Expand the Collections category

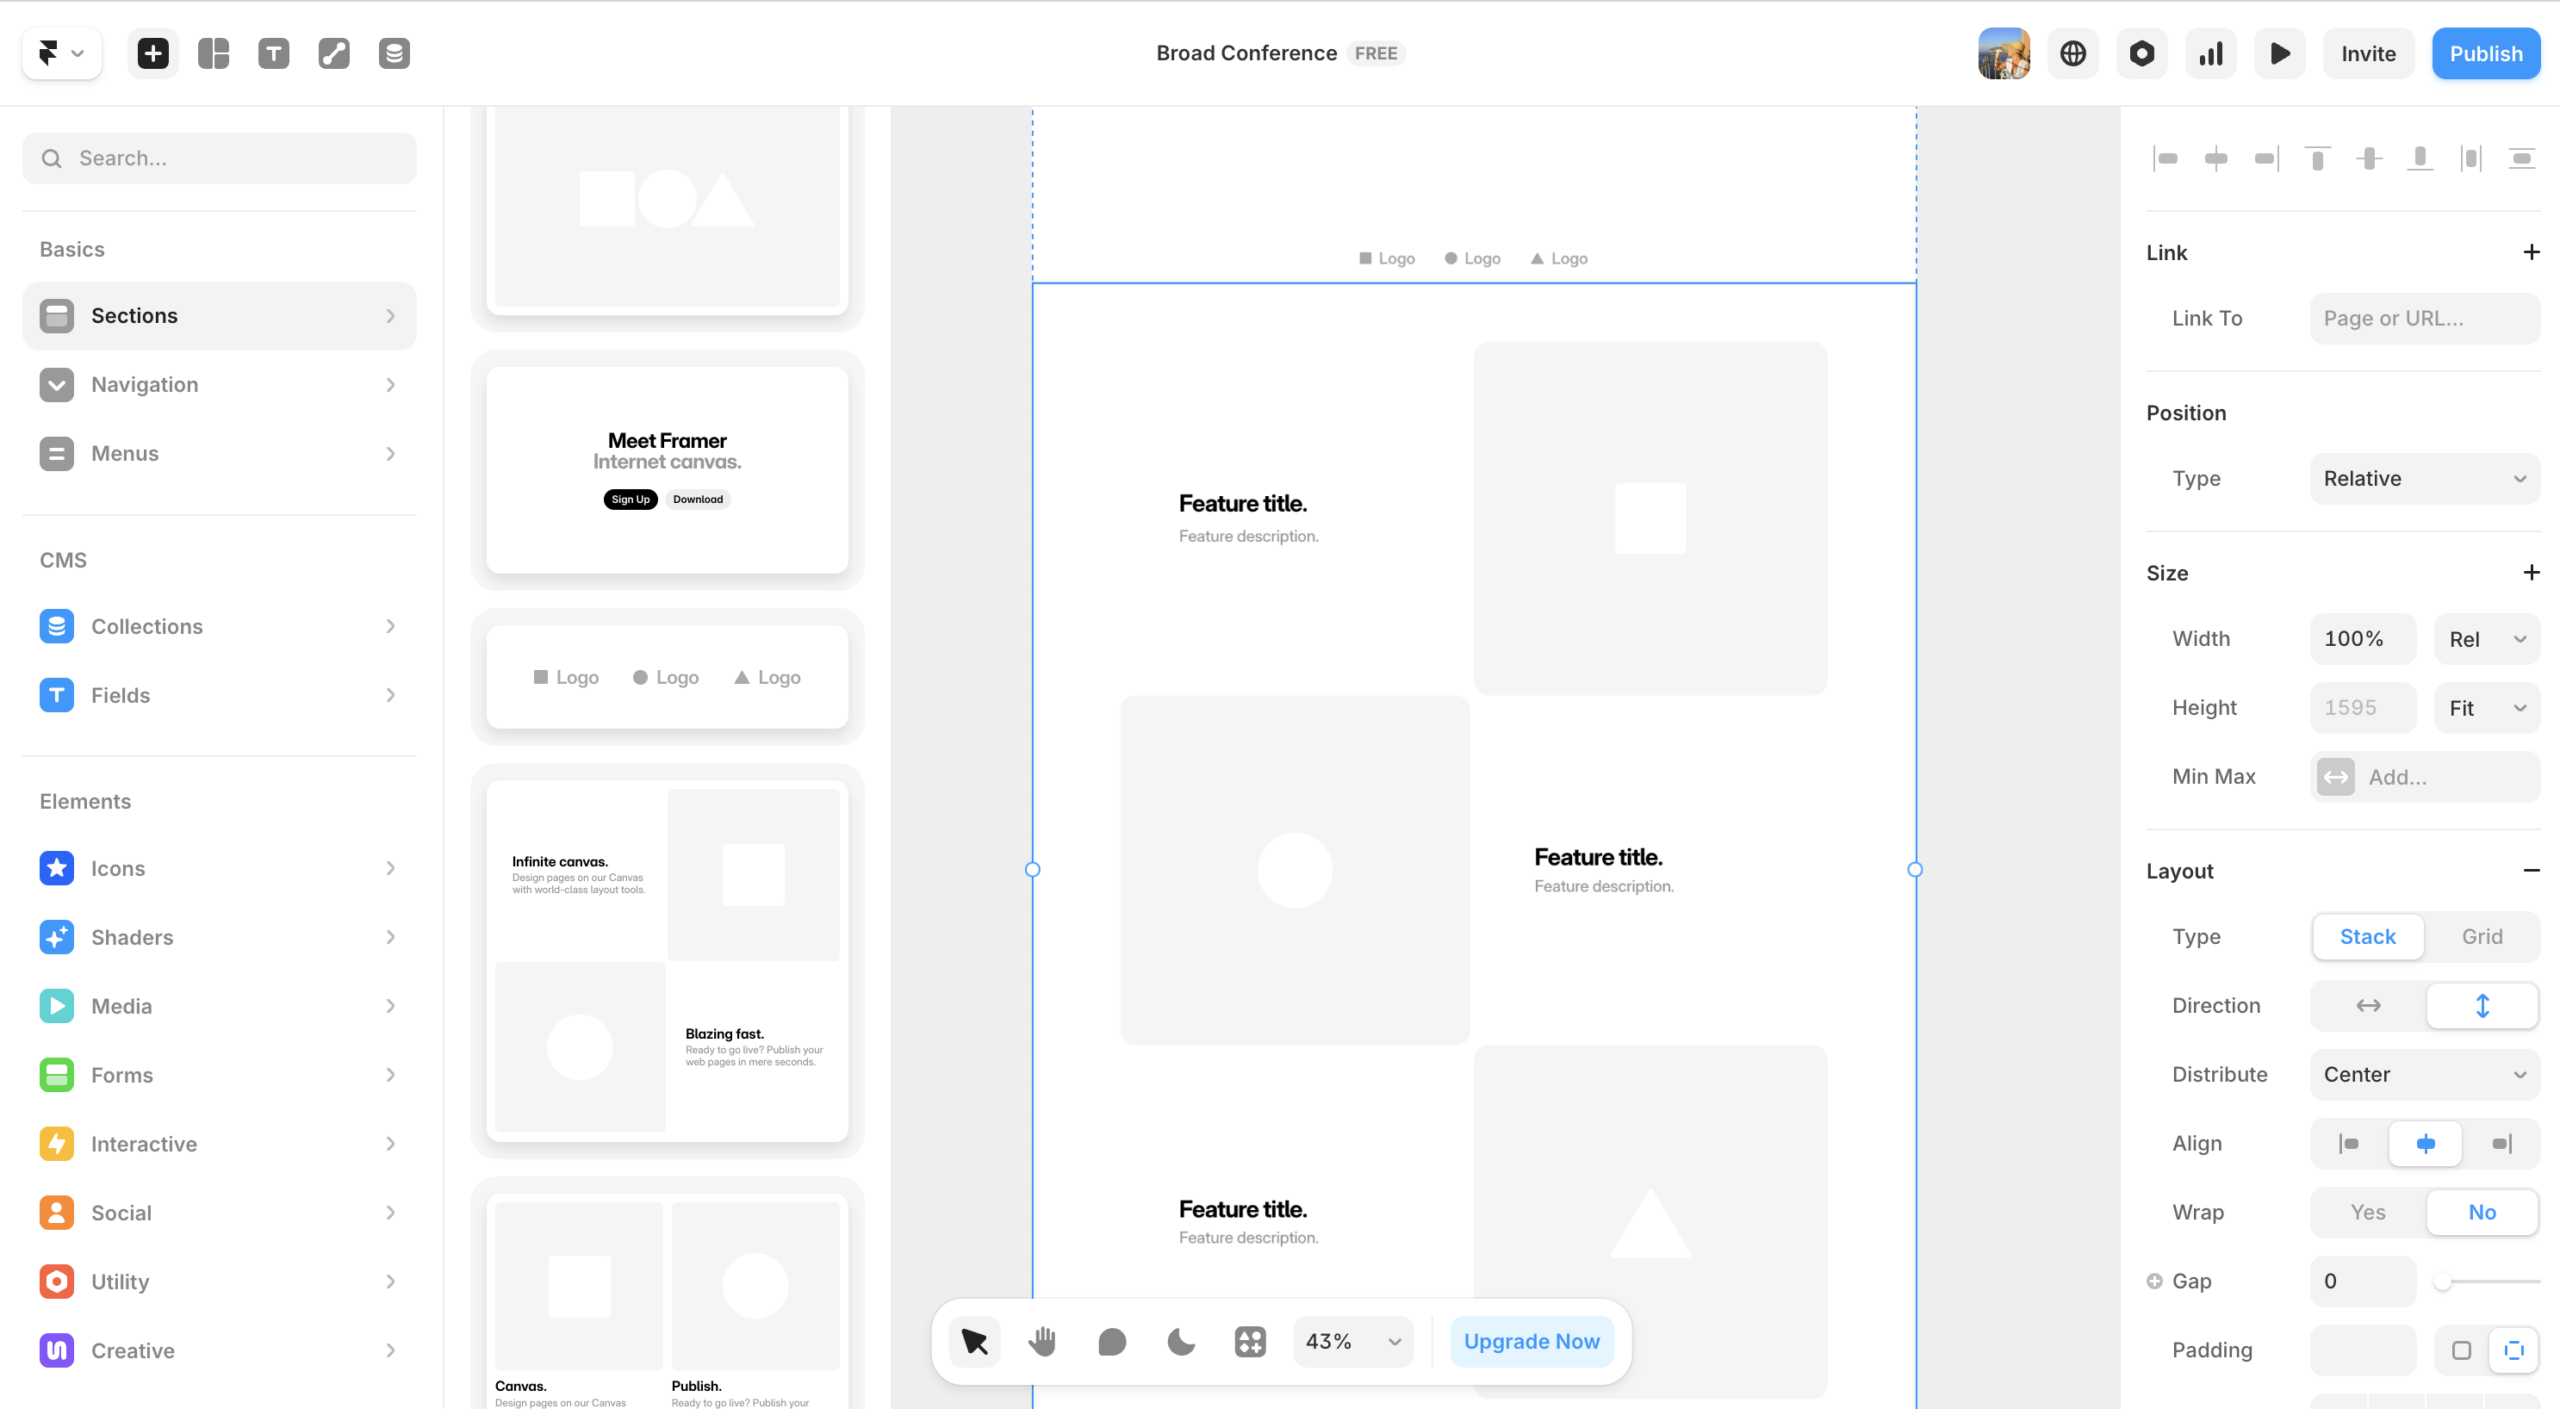coord(219,626)
